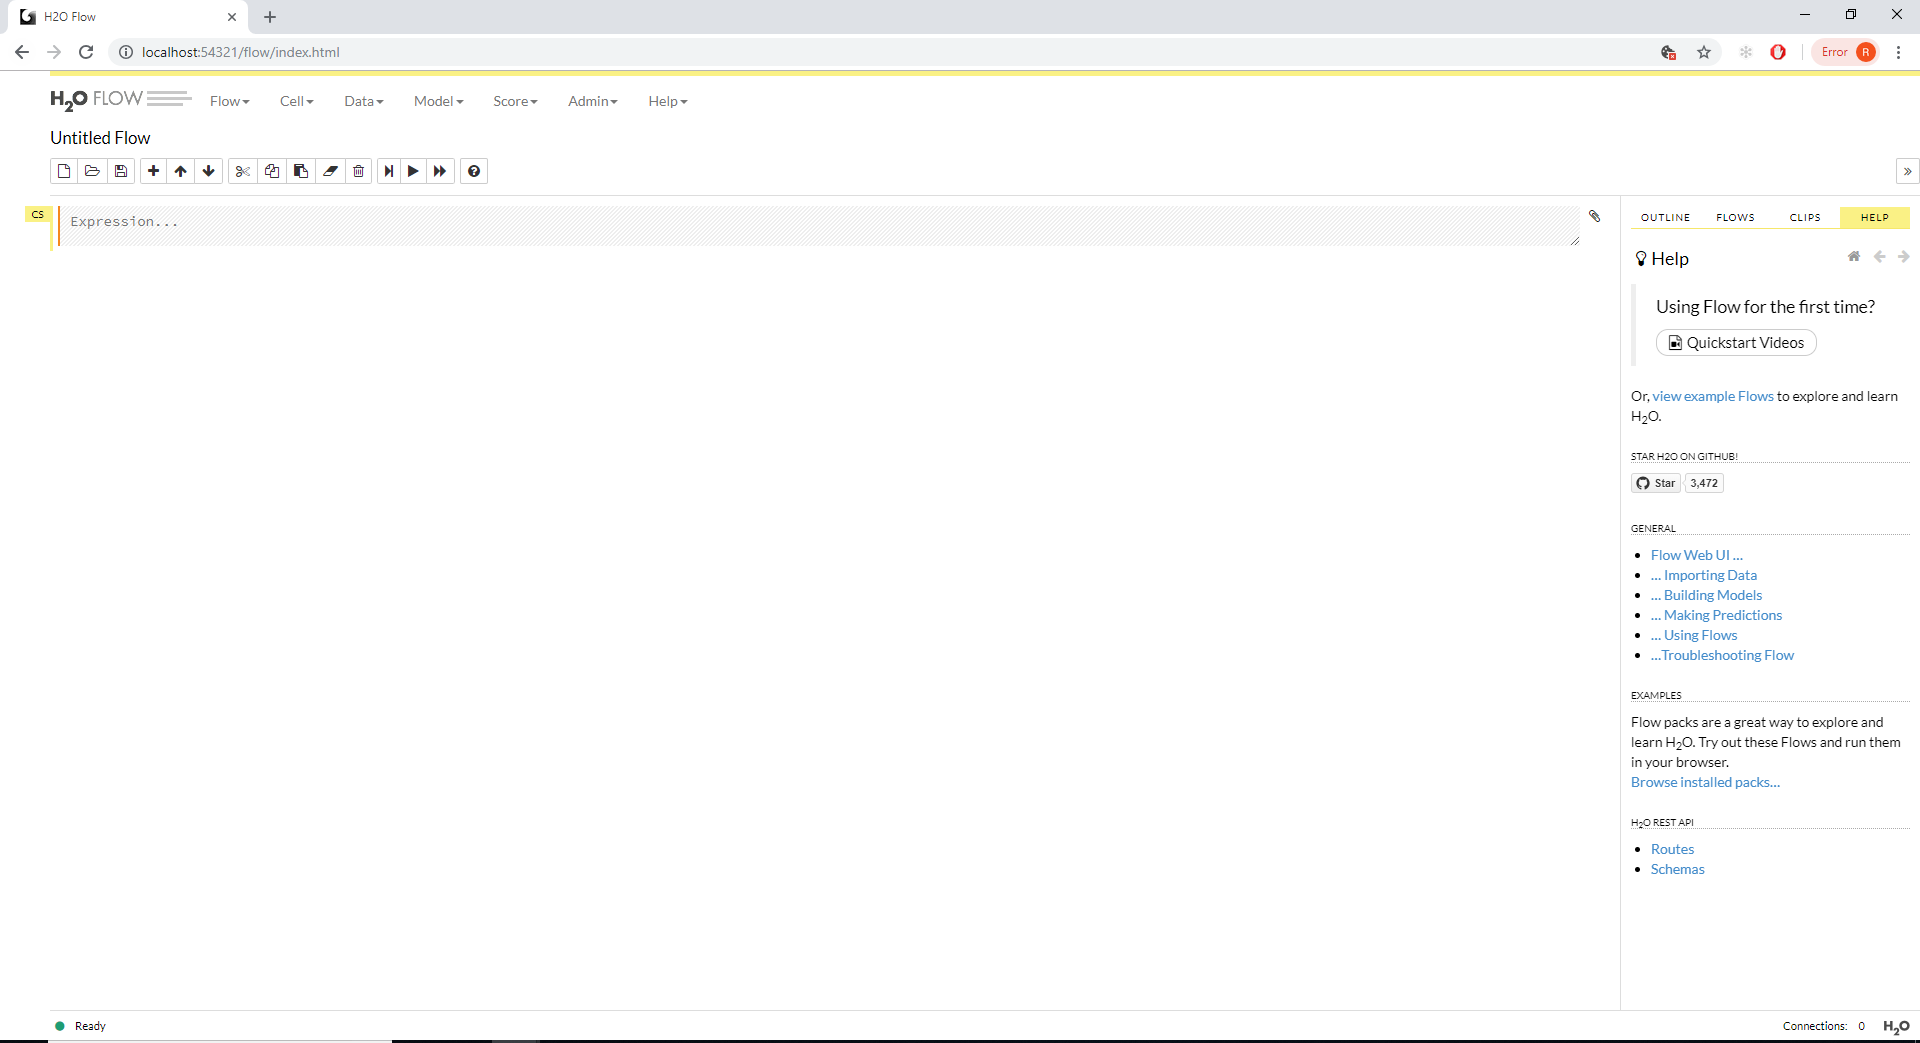Click the 3,472 star count

(1704, 483)
